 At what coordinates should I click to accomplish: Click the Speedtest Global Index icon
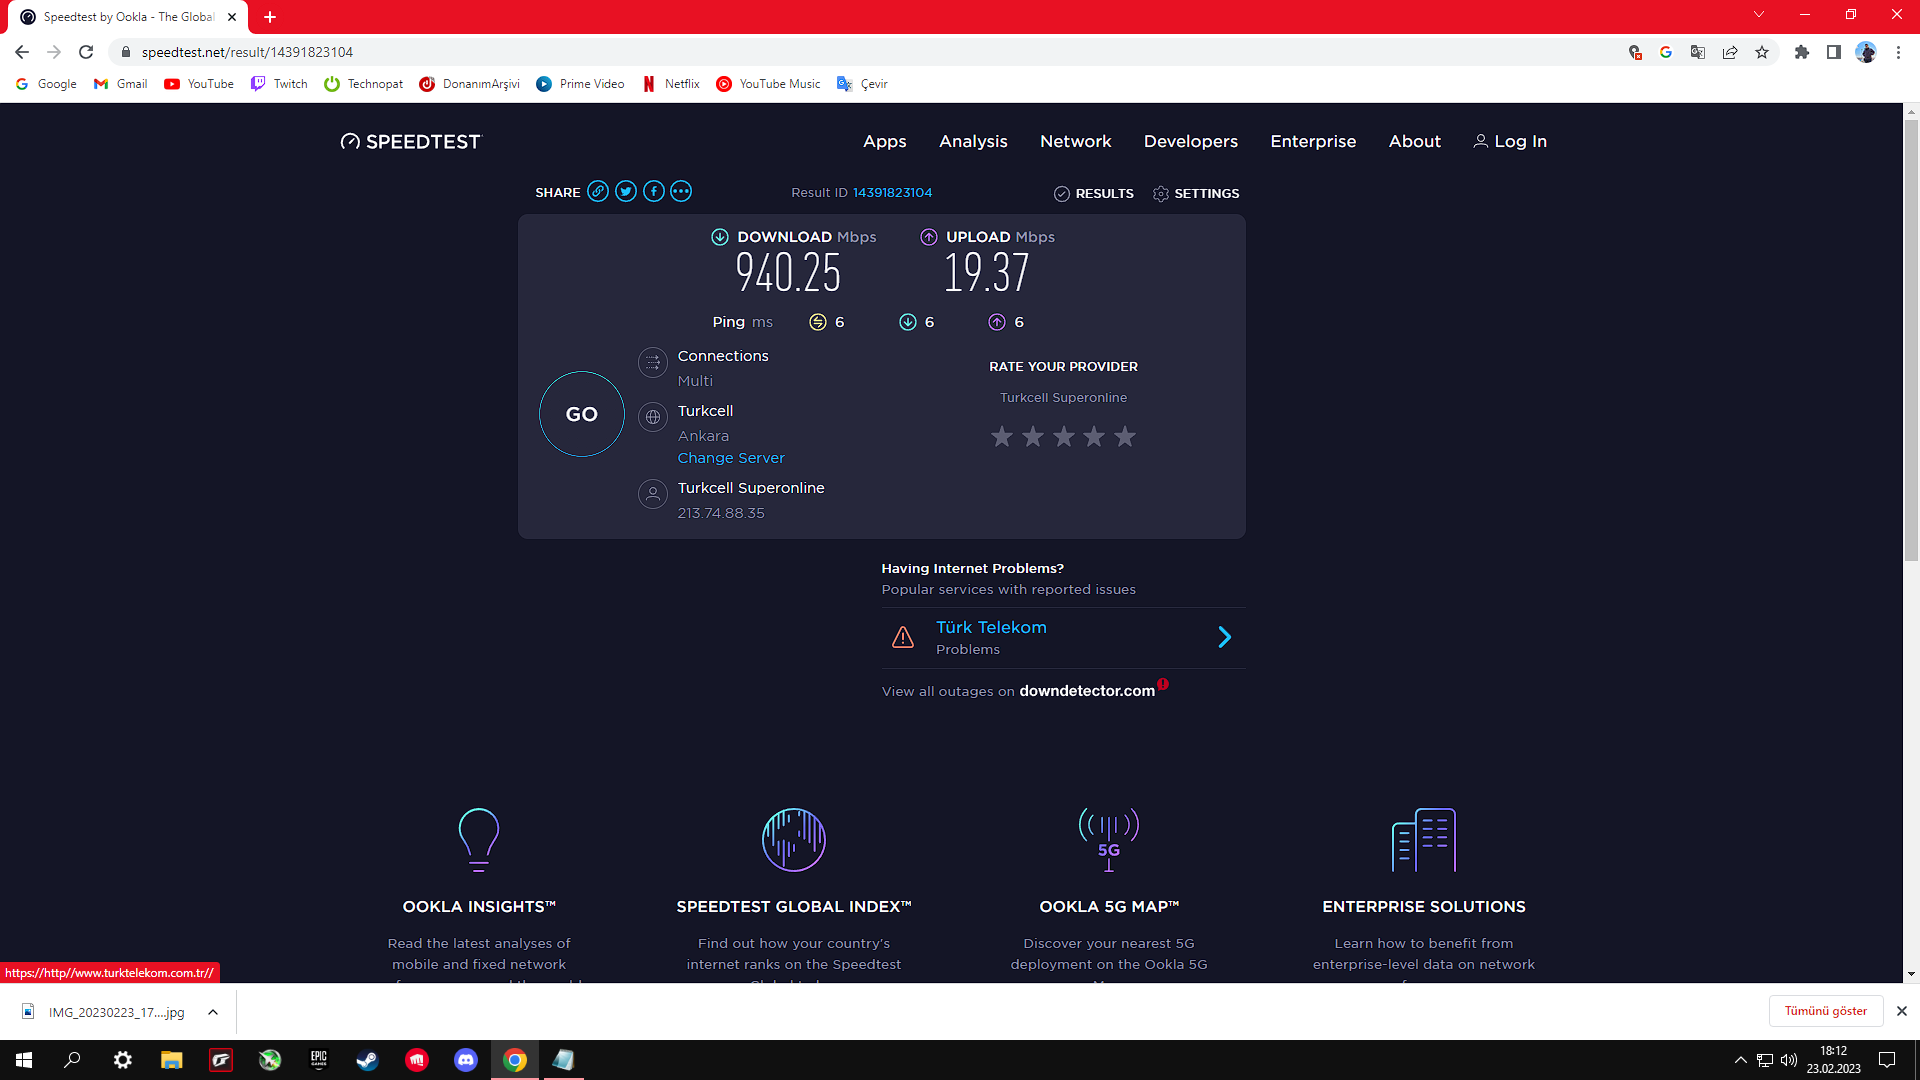click(793, 839)
